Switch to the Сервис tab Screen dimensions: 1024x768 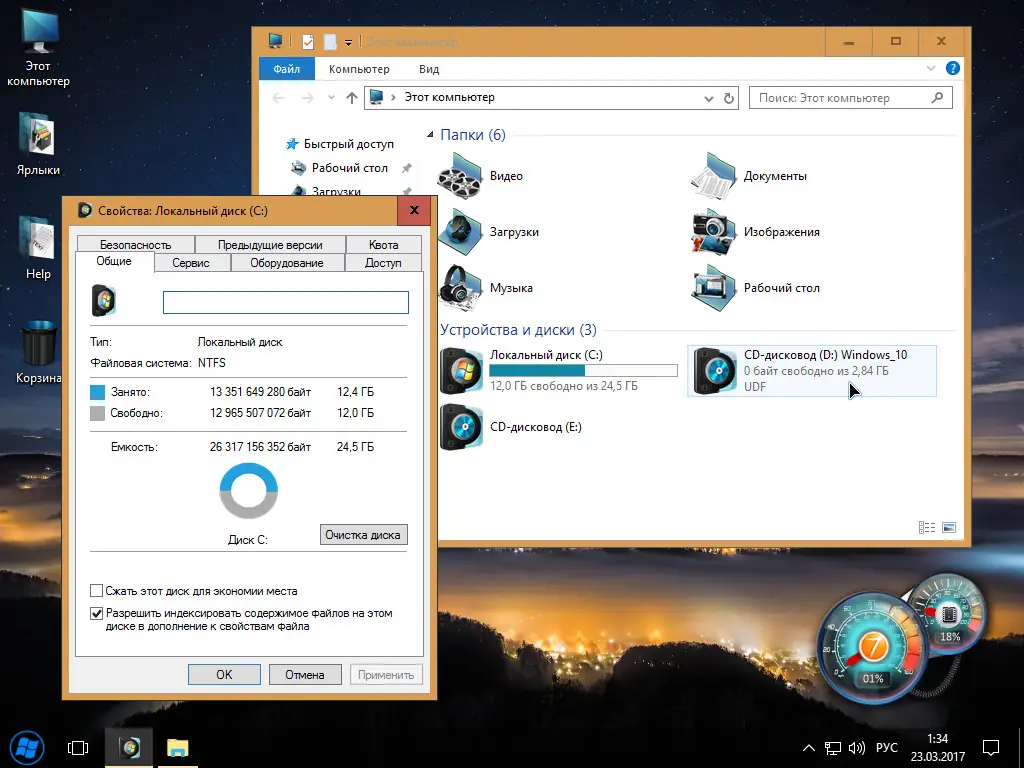pos(191,263)
